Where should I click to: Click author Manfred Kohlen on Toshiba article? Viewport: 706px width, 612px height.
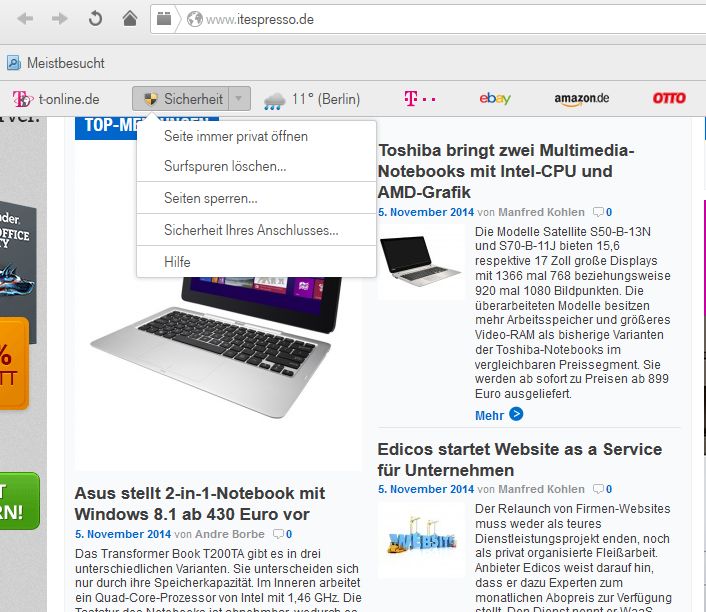click(x=541, y=212)
